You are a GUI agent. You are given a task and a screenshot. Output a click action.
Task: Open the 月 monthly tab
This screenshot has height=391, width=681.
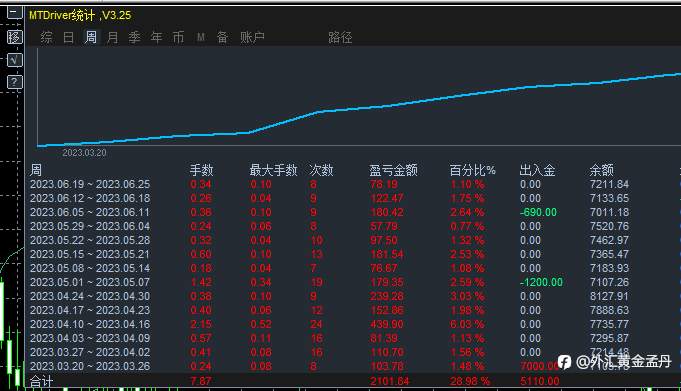[x=113, y=37]
